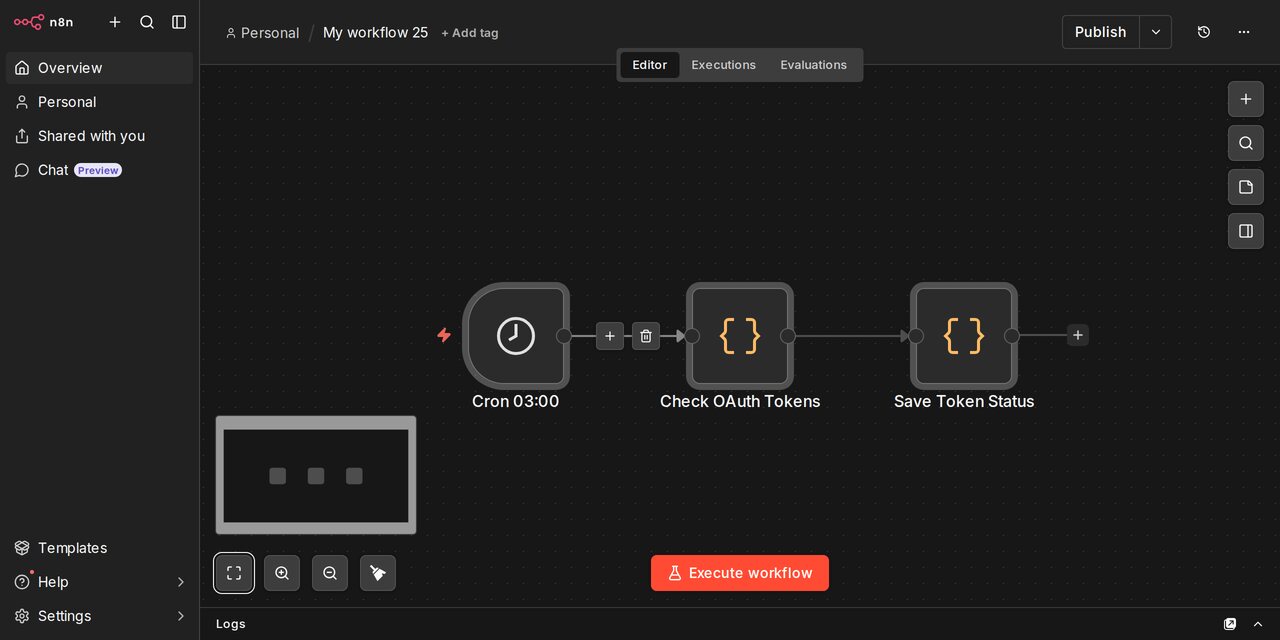The image size is (1280, 640).
Task: Open search from sidebar magnifier icon
Action: click(x=147, y=22)
